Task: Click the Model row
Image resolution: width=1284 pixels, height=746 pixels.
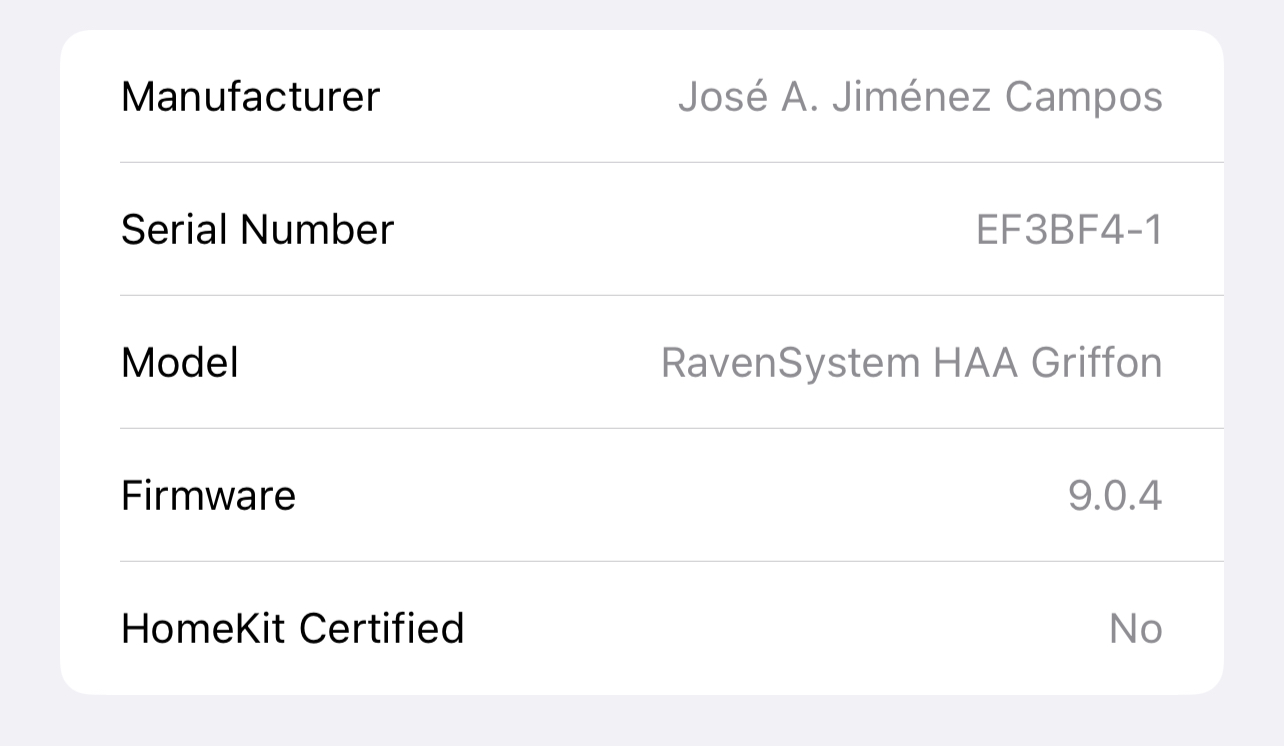Action: click(640, 362)
